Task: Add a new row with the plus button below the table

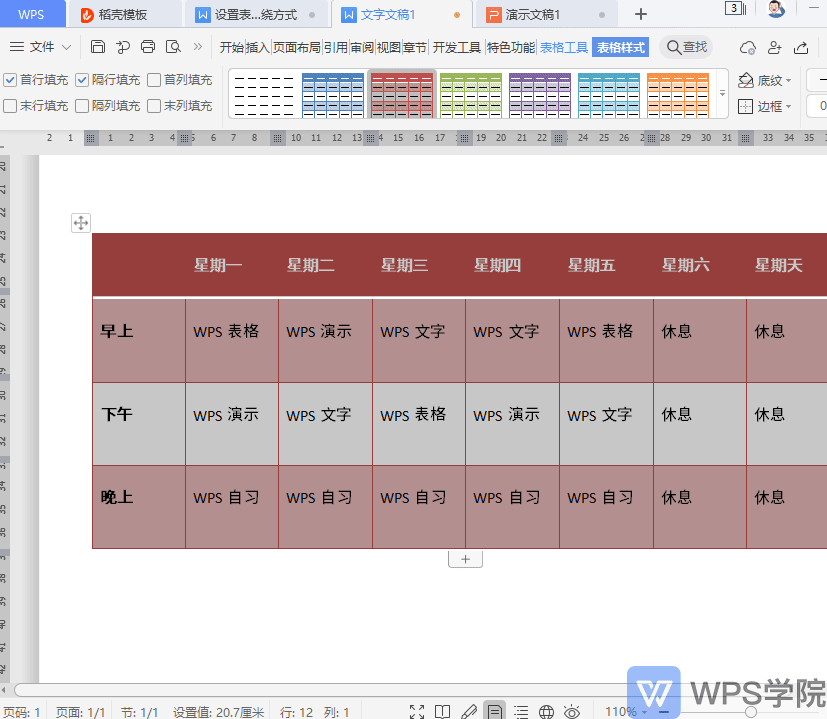Action: click(465, 559)
